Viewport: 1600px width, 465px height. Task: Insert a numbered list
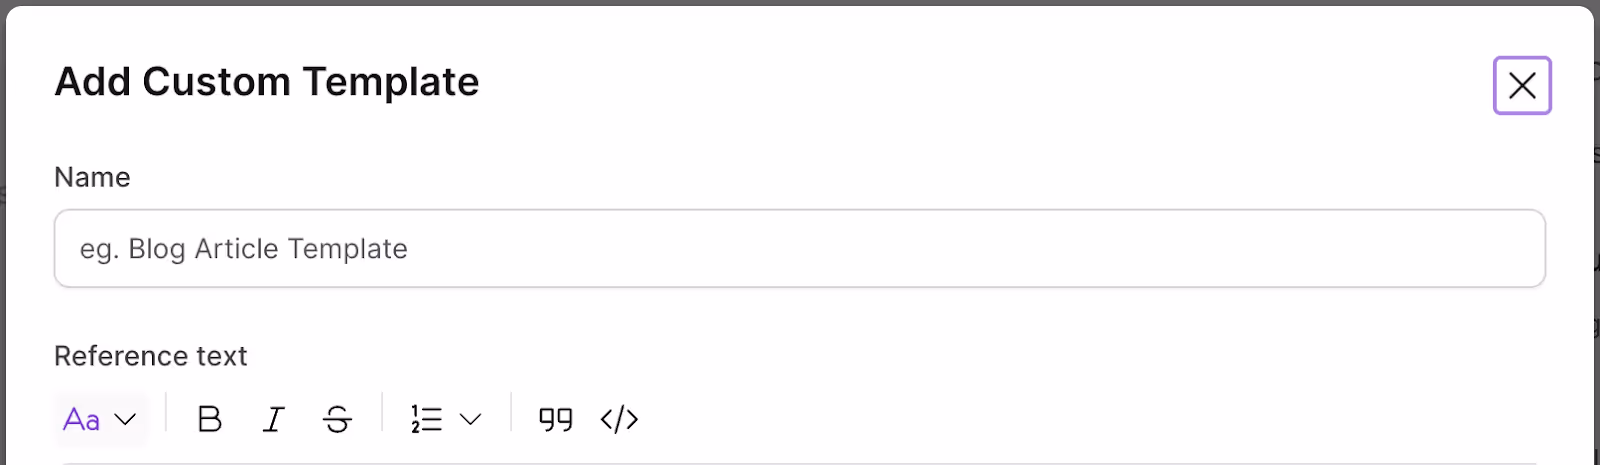coord(426,419)
